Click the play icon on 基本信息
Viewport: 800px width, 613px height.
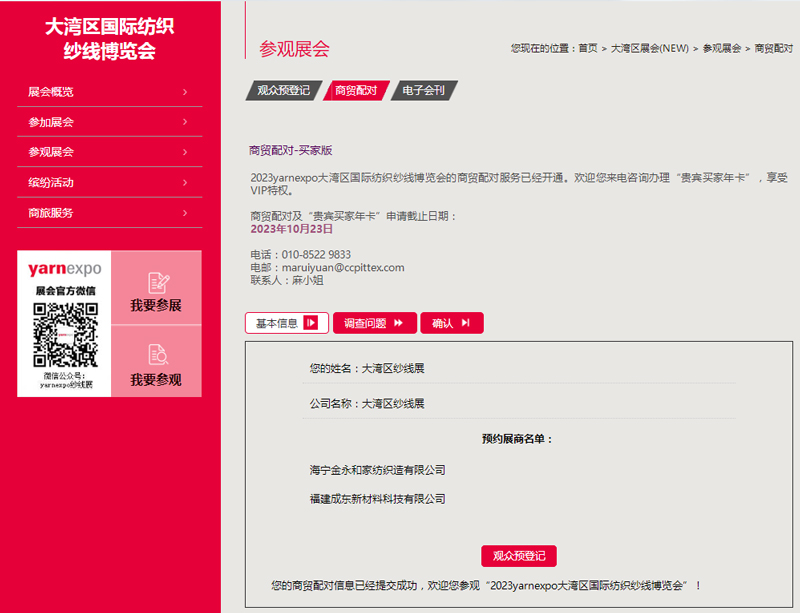coord(311,323)
